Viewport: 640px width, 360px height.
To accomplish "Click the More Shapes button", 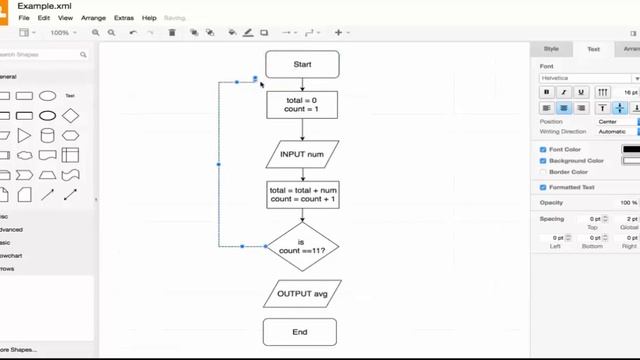I will 18,350.
